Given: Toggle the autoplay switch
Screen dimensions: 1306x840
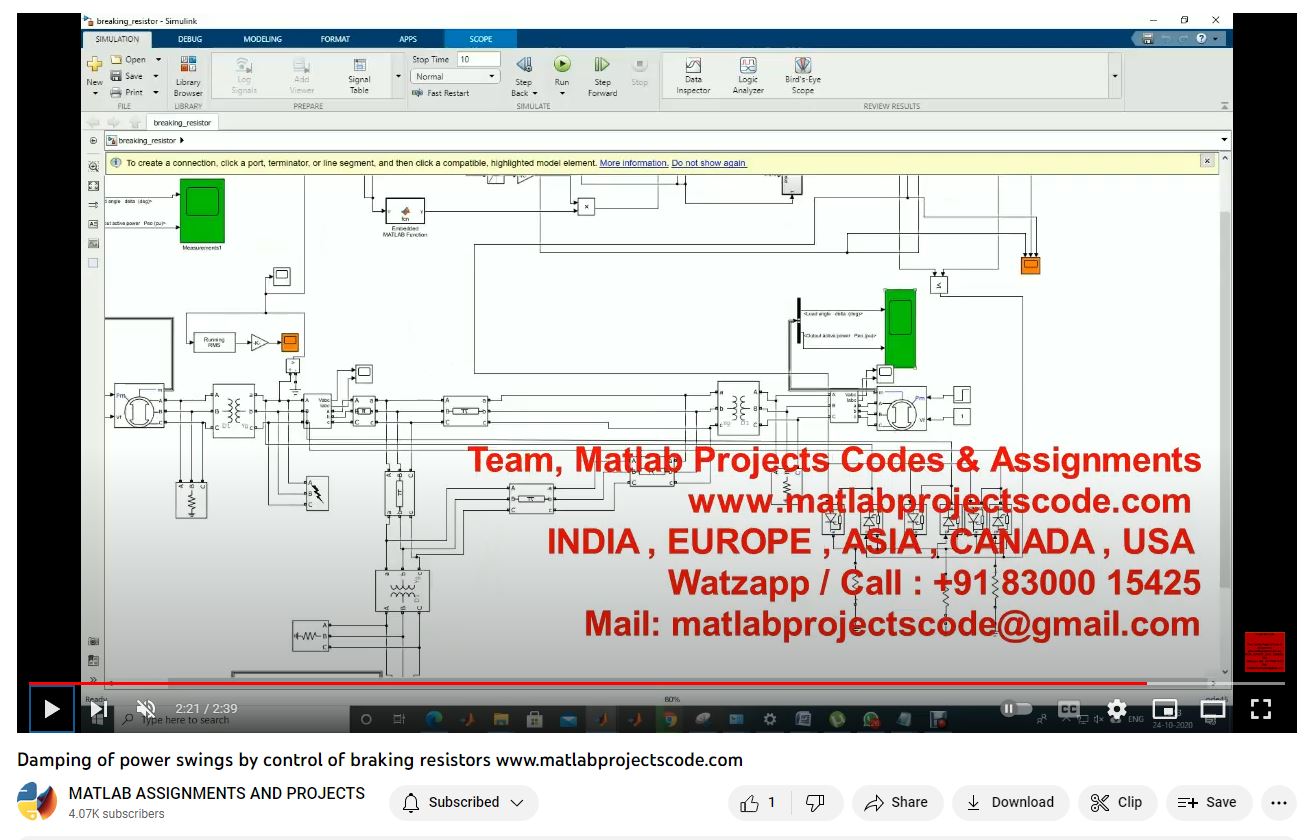Looking at the screenshot, I should [1016, 709].
